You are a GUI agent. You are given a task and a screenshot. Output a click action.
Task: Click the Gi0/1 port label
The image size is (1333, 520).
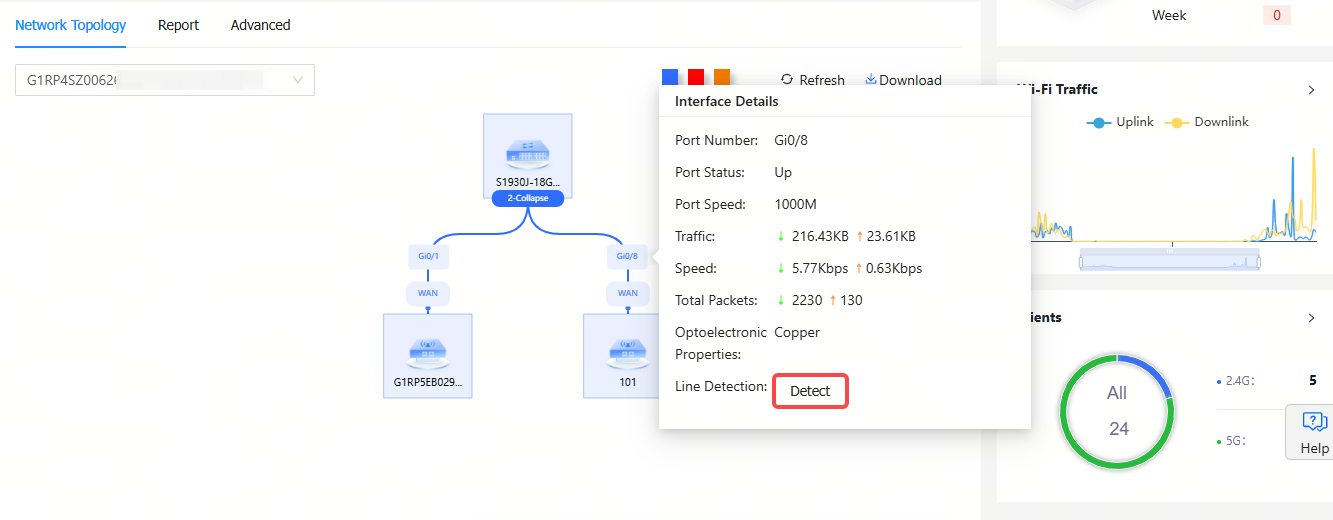tap(428, 256)
